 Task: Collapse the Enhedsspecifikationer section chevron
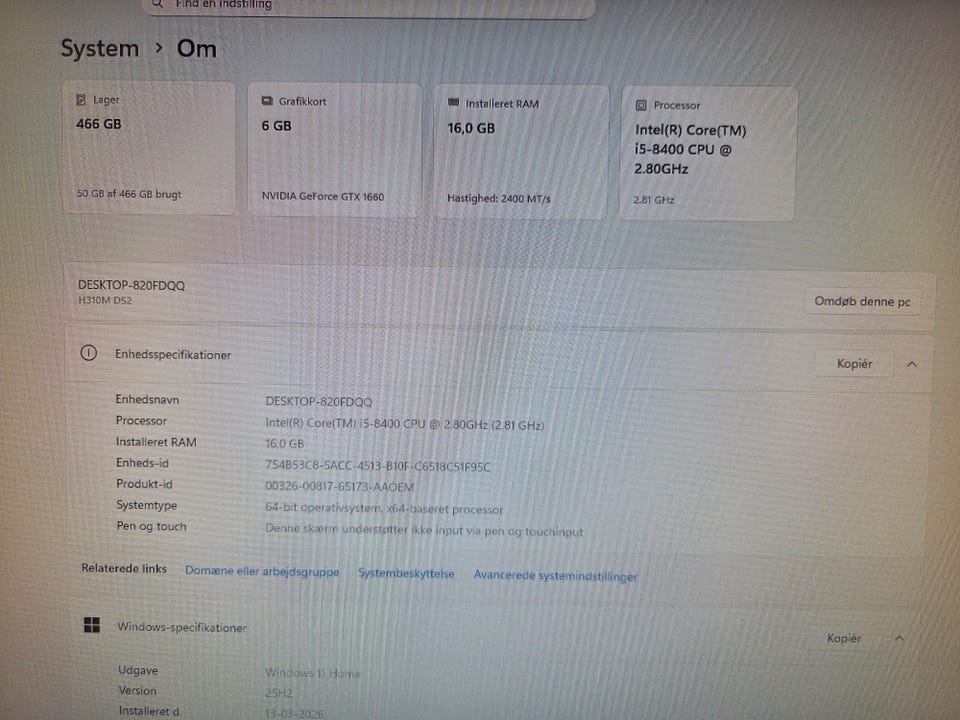coord(912,364)
